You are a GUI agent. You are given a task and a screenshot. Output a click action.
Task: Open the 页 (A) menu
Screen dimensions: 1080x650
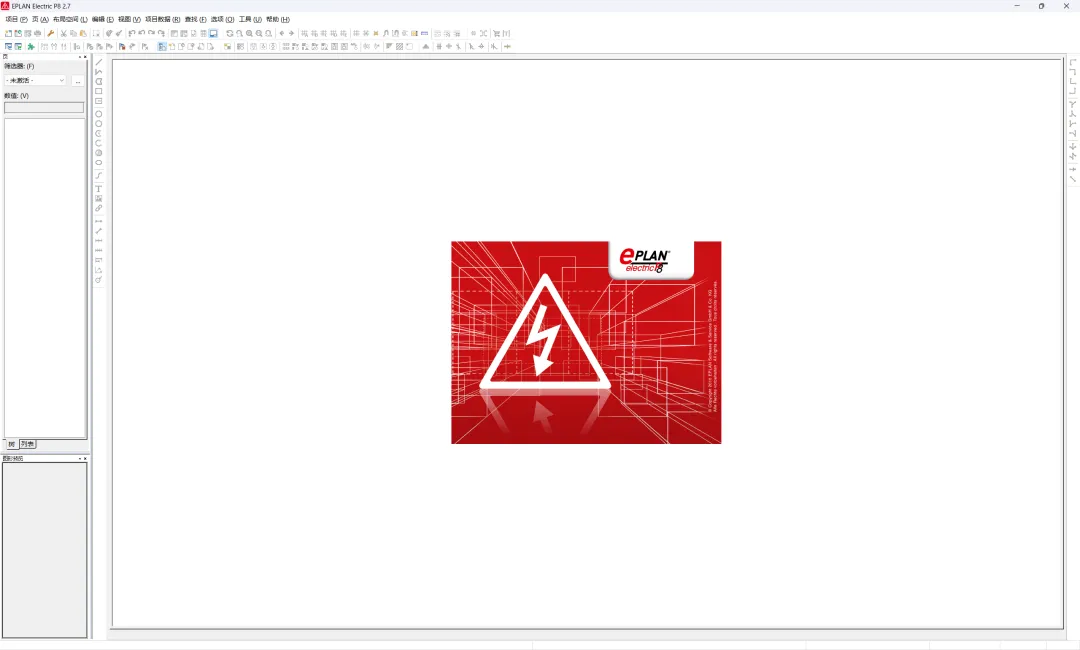[x=40, y=19]
